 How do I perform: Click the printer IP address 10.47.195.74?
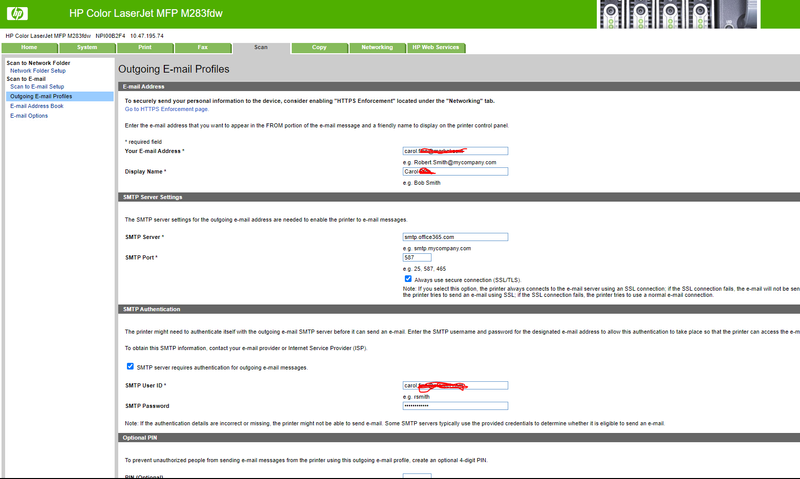[147, 36]
